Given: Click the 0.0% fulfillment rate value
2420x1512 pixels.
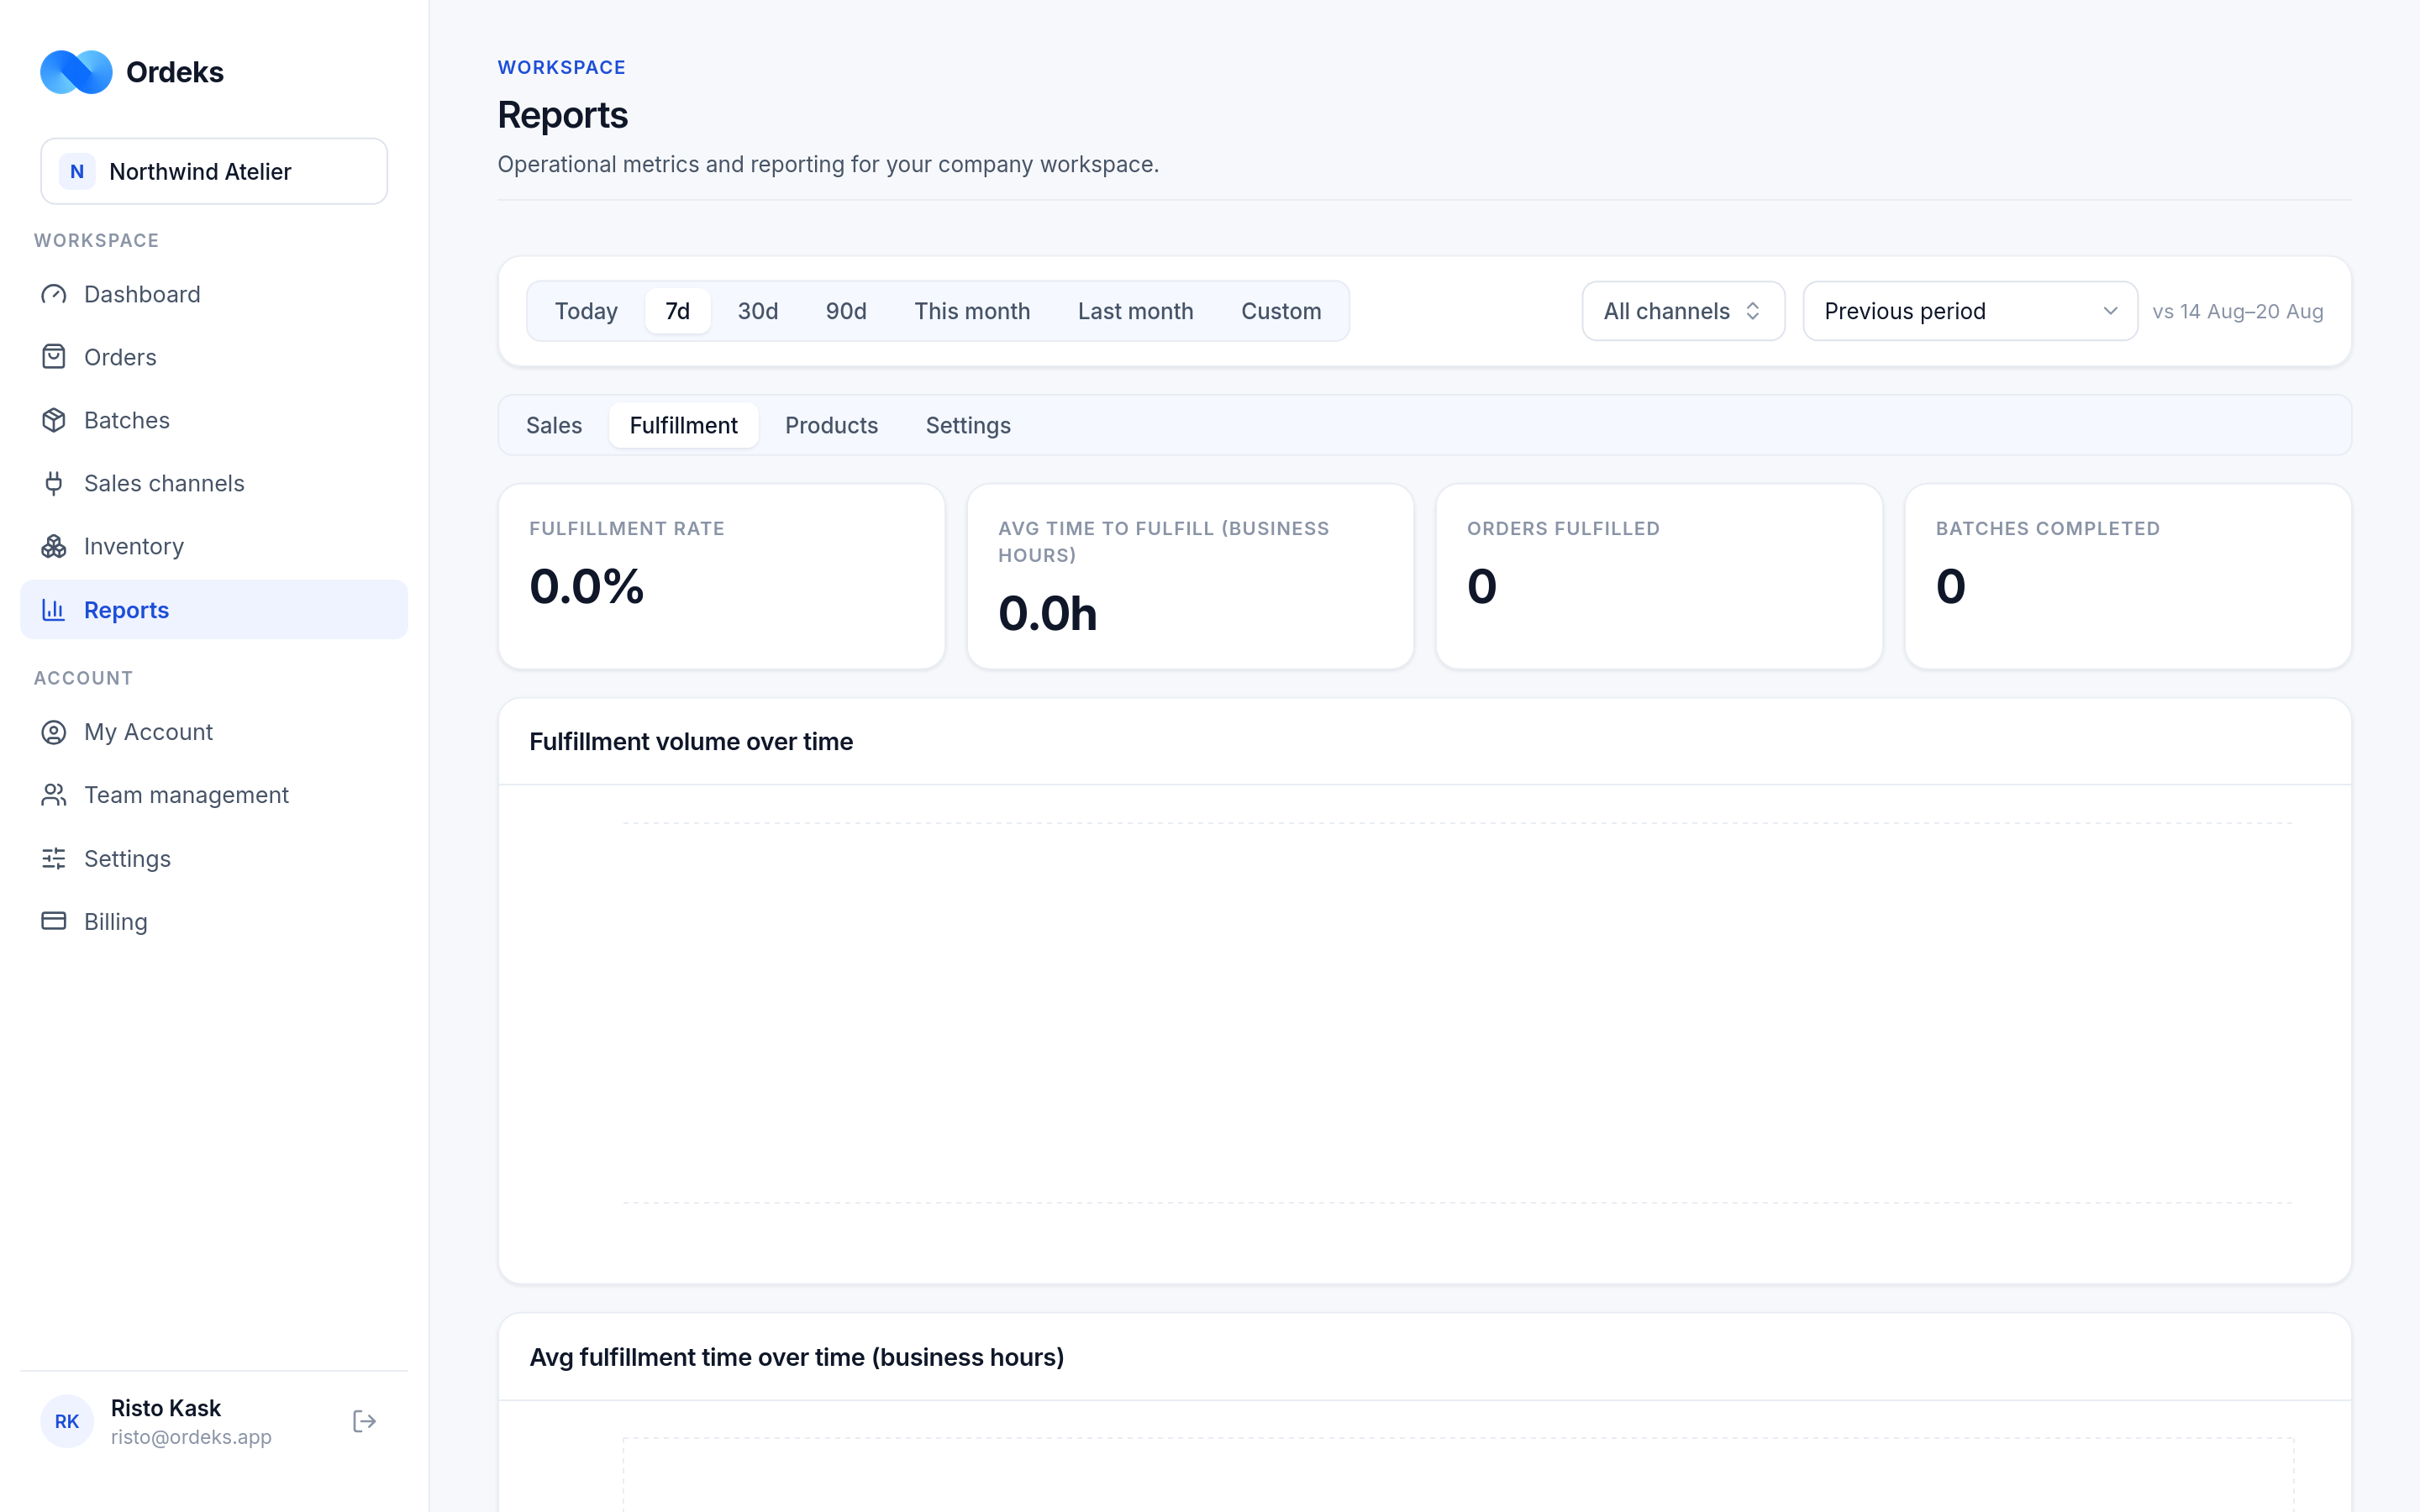Looking at the screenshot, I should (x=587, y=586).
